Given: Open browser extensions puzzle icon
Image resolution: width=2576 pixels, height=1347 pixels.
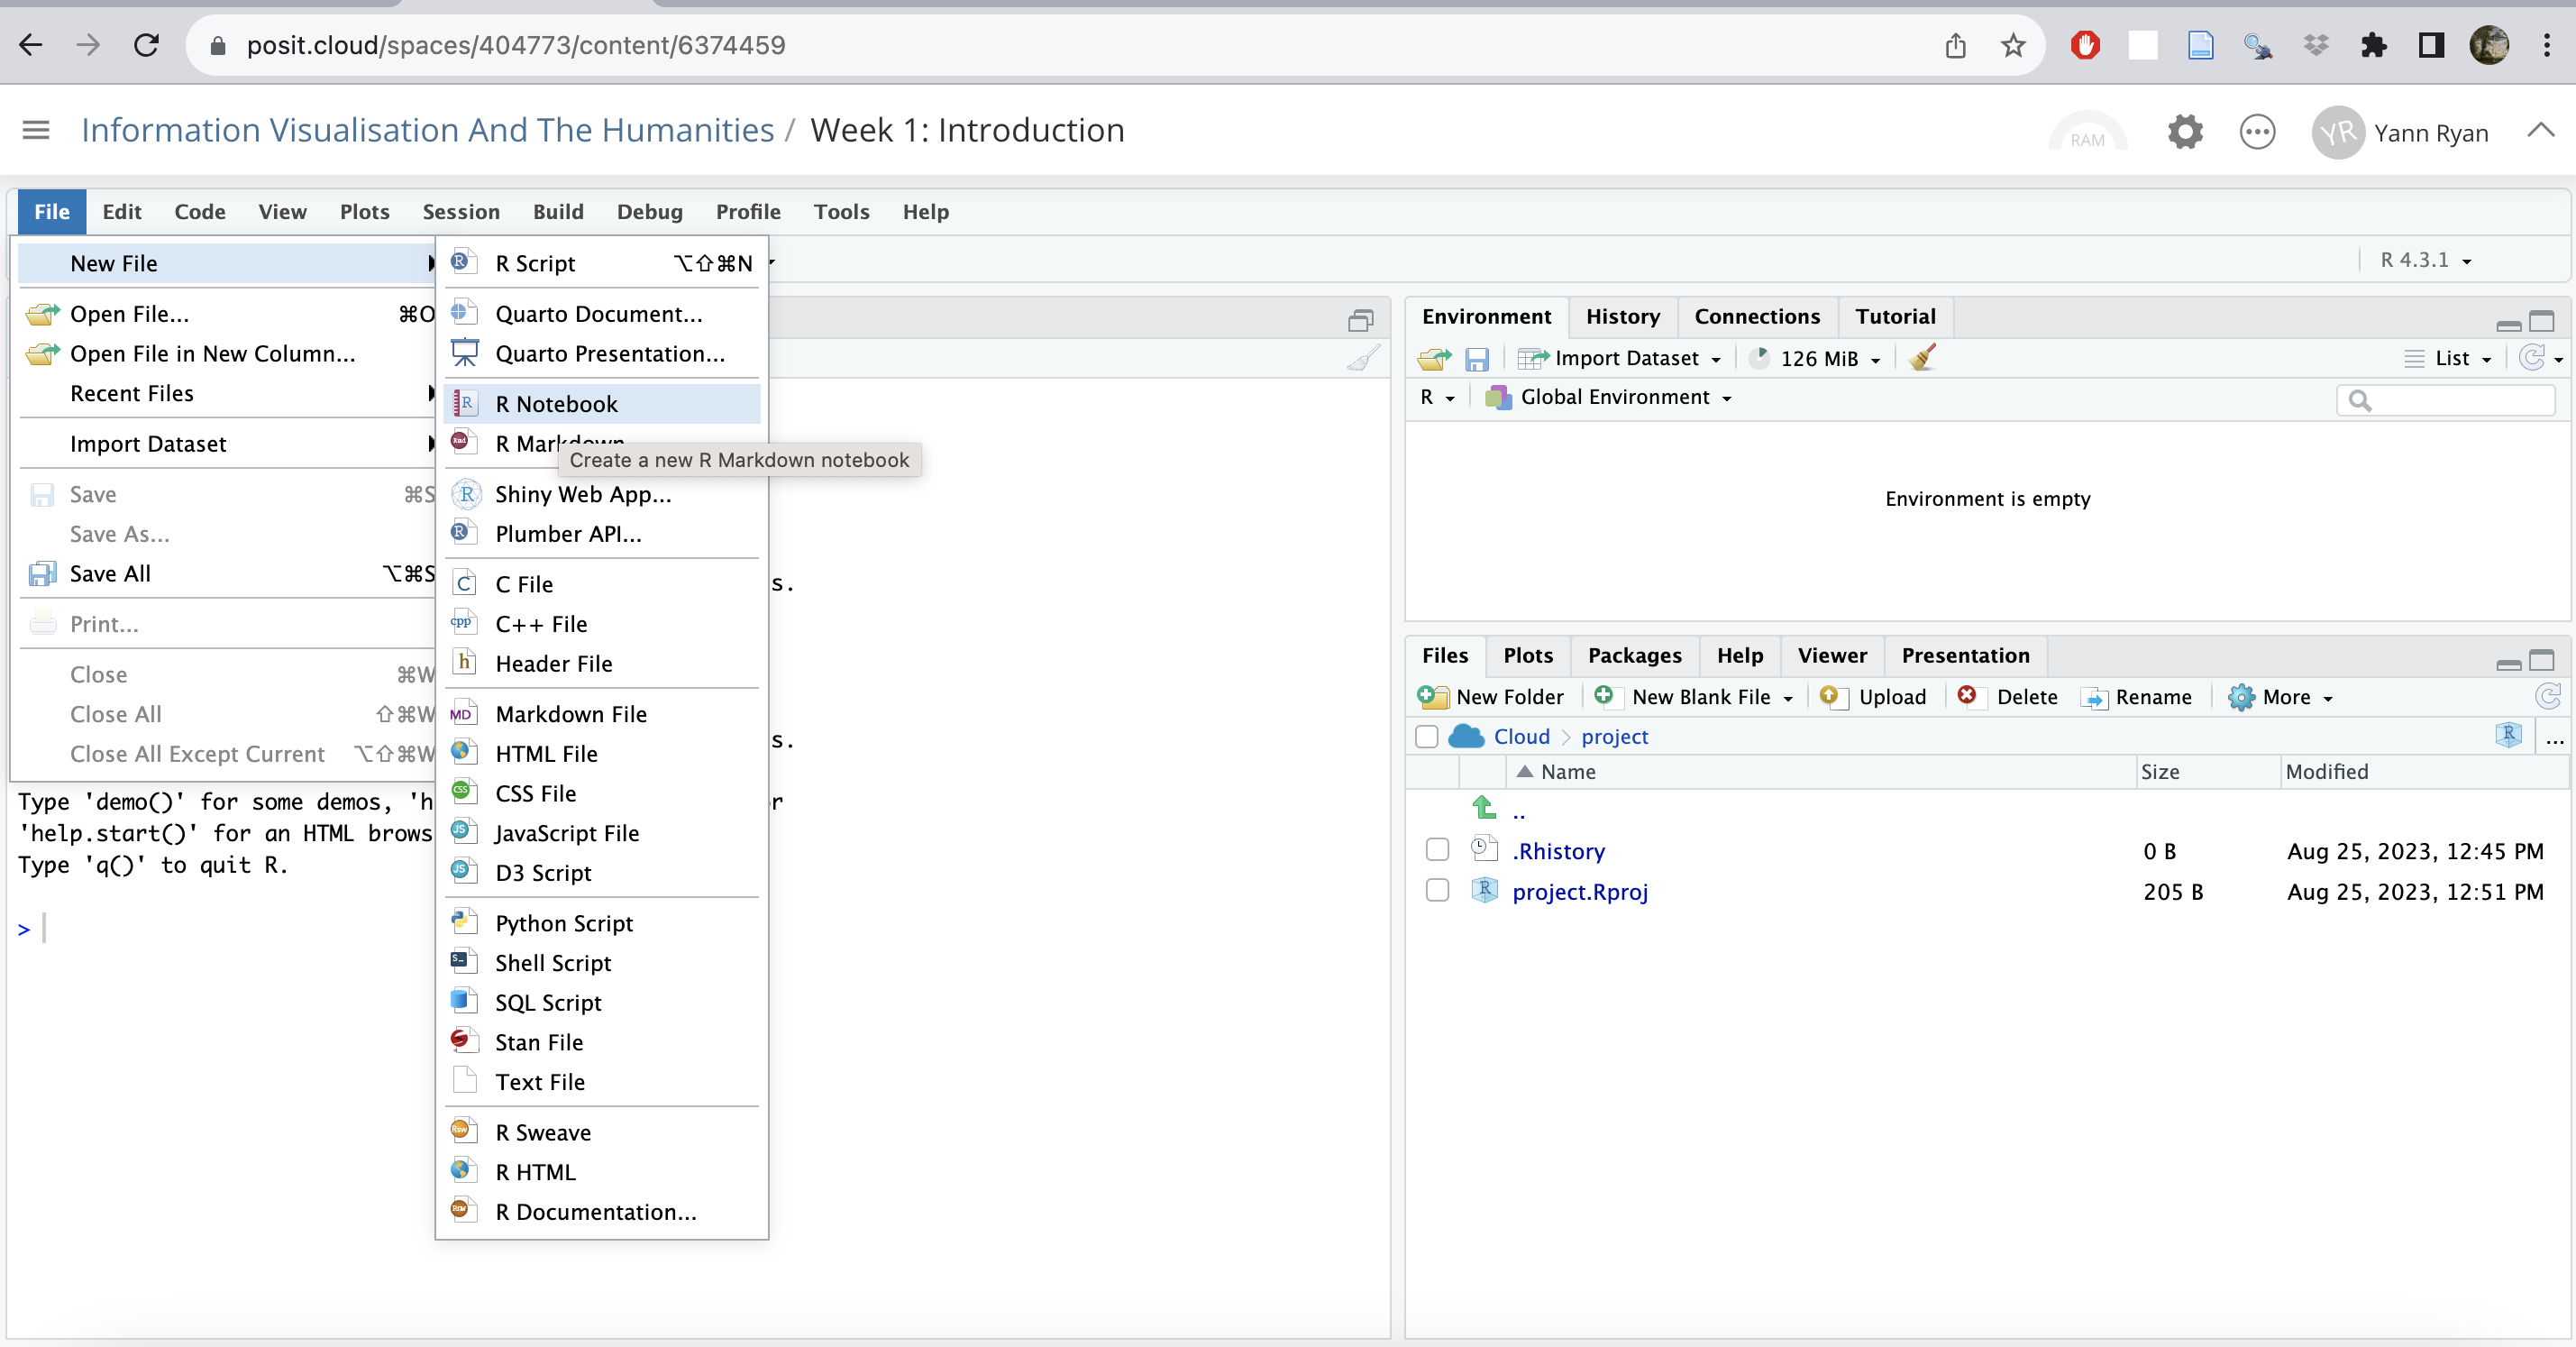Looking at the screenshot, I should pyautogui.click(x=2373, y=45).
